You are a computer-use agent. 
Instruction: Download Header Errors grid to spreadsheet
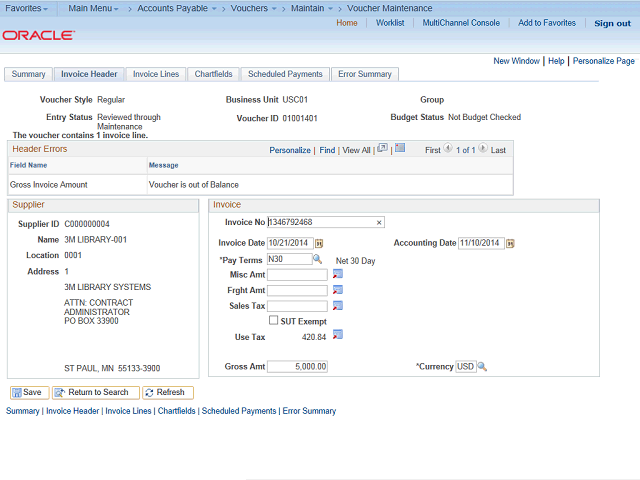[x=400, y=148]
